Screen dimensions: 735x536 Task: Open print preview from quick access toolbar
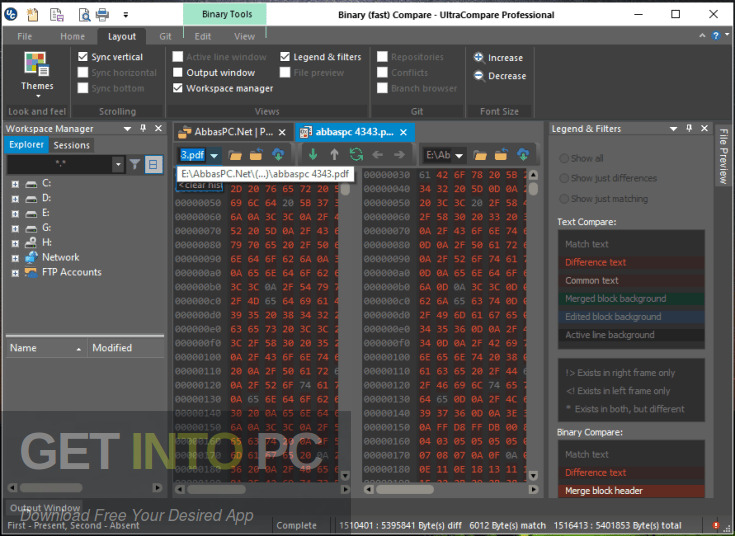(84, 15)
